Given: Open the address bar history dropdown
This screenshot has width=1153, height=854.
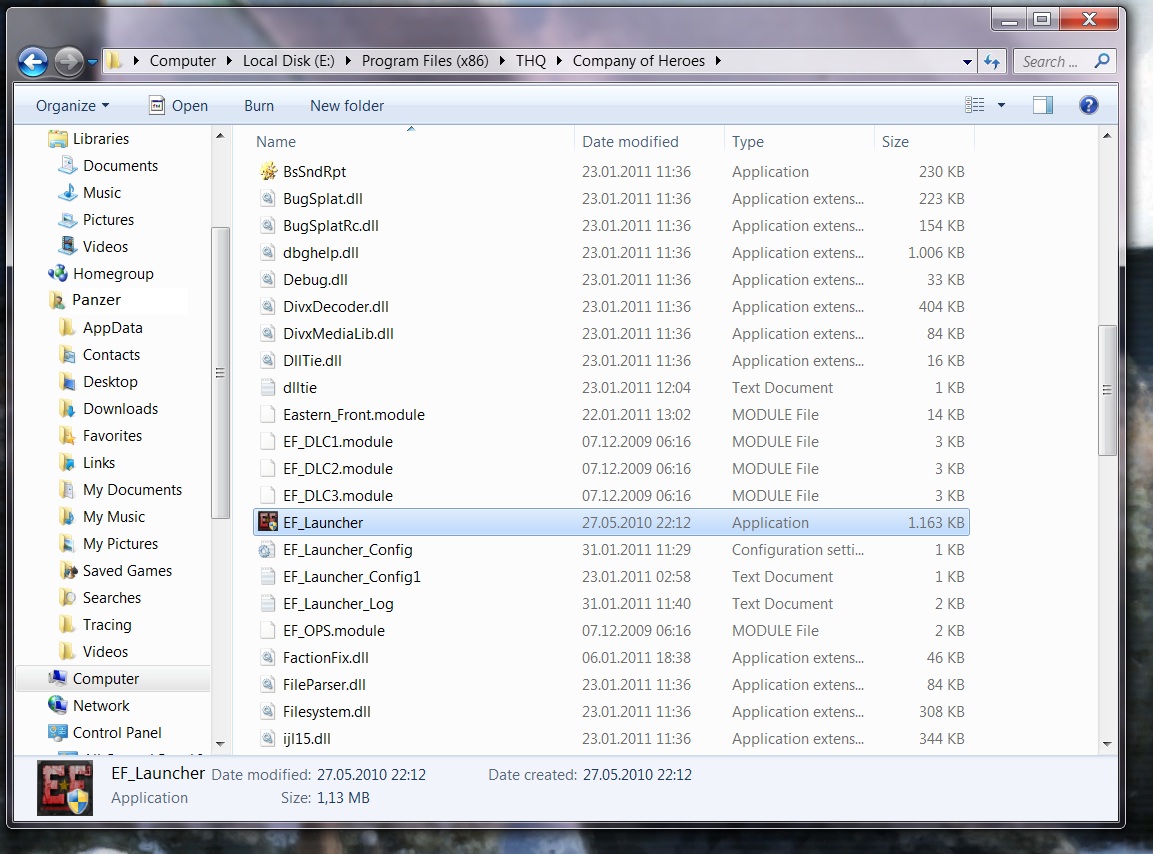Looking at the screenshot, I should [967, 63].
